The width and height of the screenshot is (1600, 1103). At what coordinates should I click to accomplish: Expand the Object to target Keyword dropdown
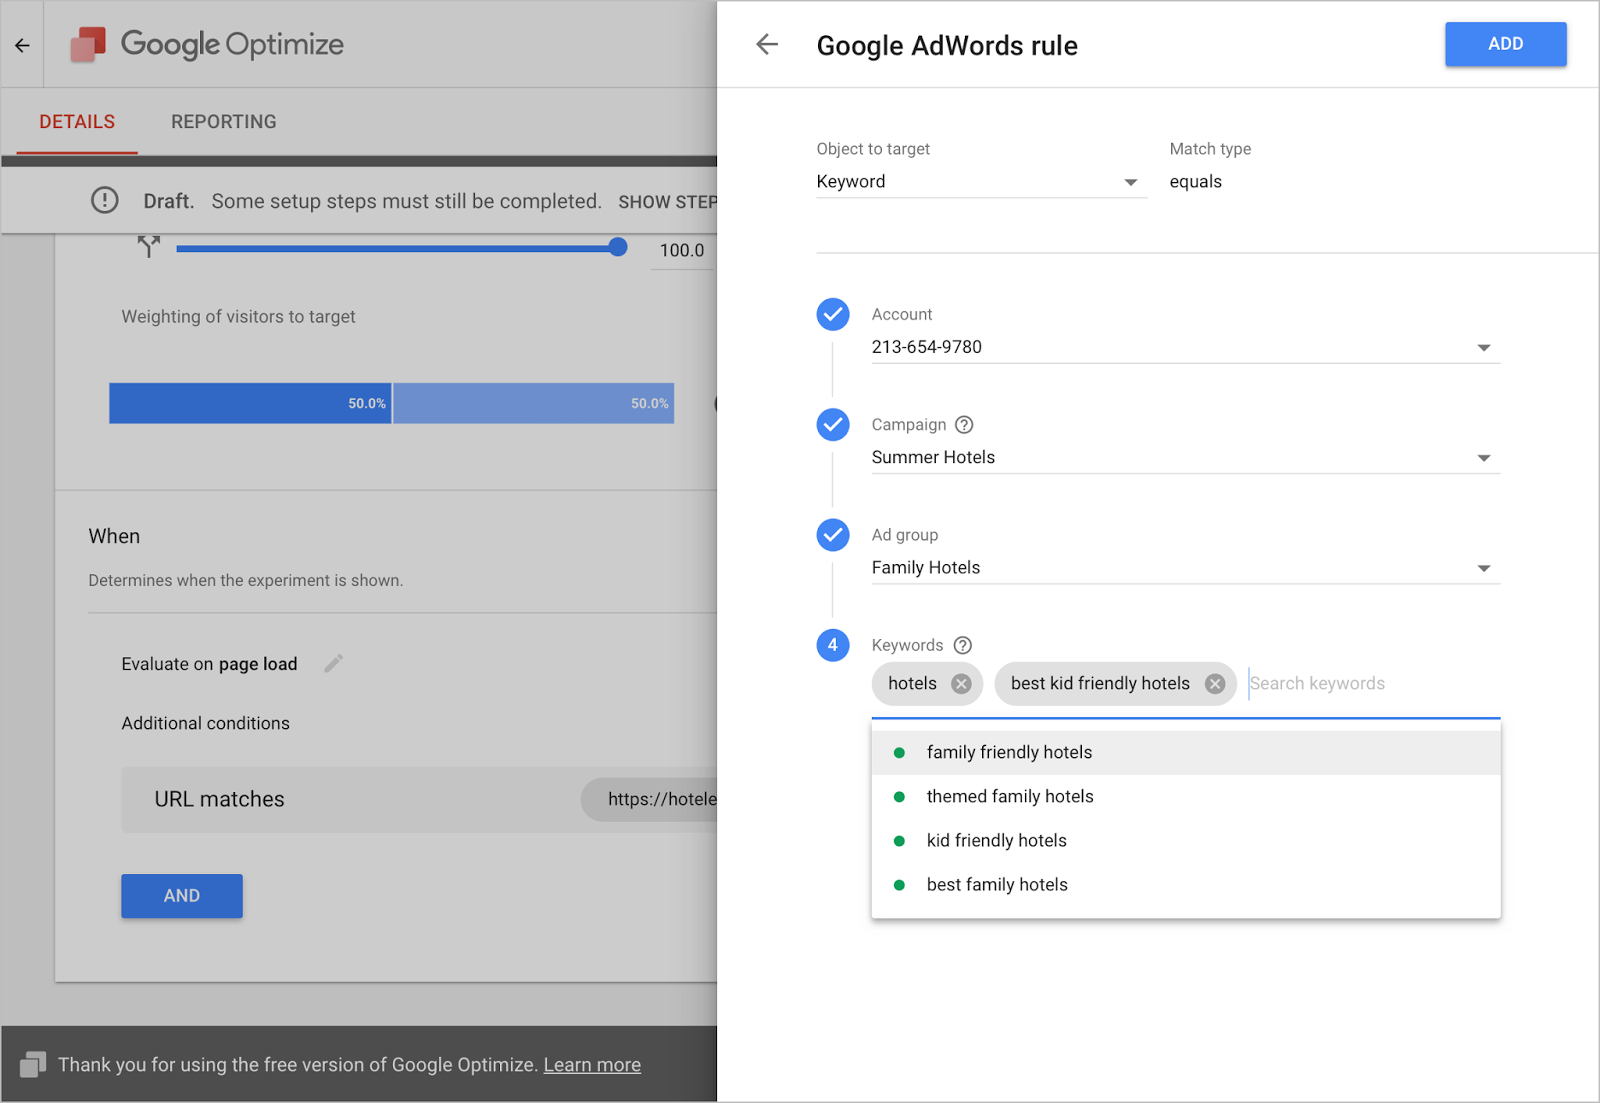pyautogui.click(x=981, y=182)
